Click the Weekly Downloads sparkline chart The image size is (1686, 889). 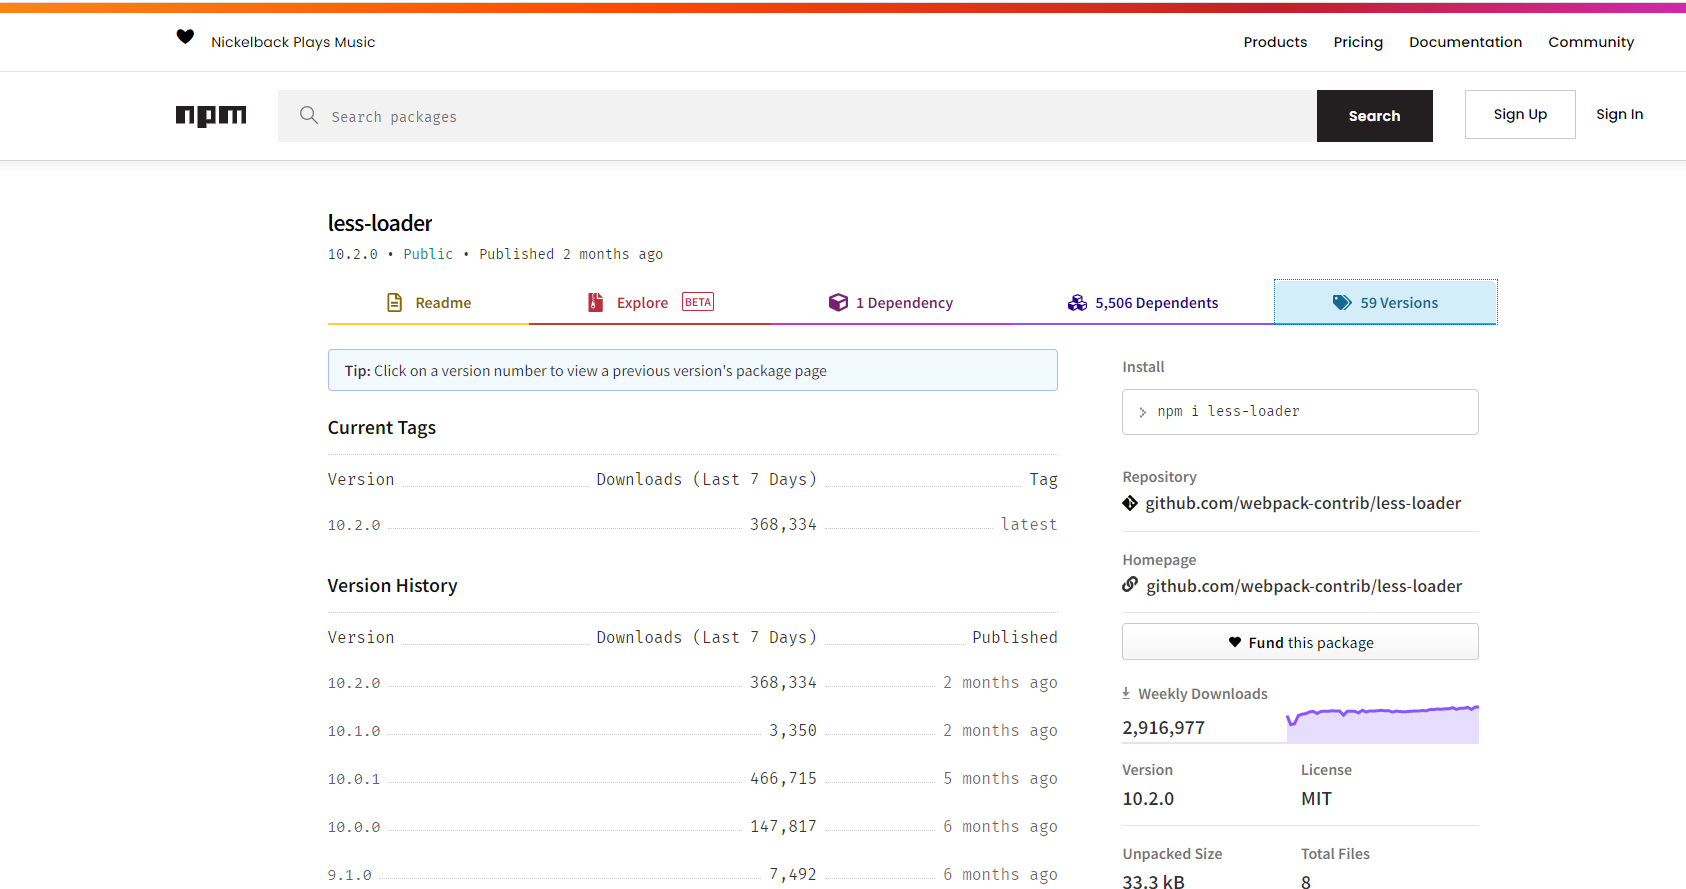click(x=1382, y=724)
